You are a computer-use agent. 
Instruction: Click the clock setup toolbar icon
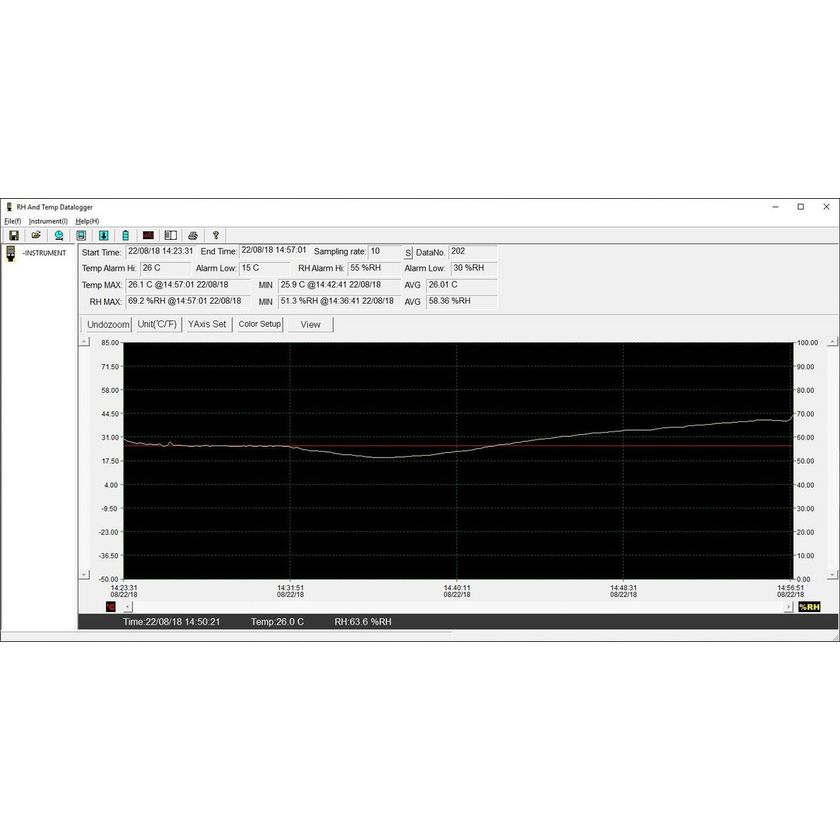click(59, 235)
